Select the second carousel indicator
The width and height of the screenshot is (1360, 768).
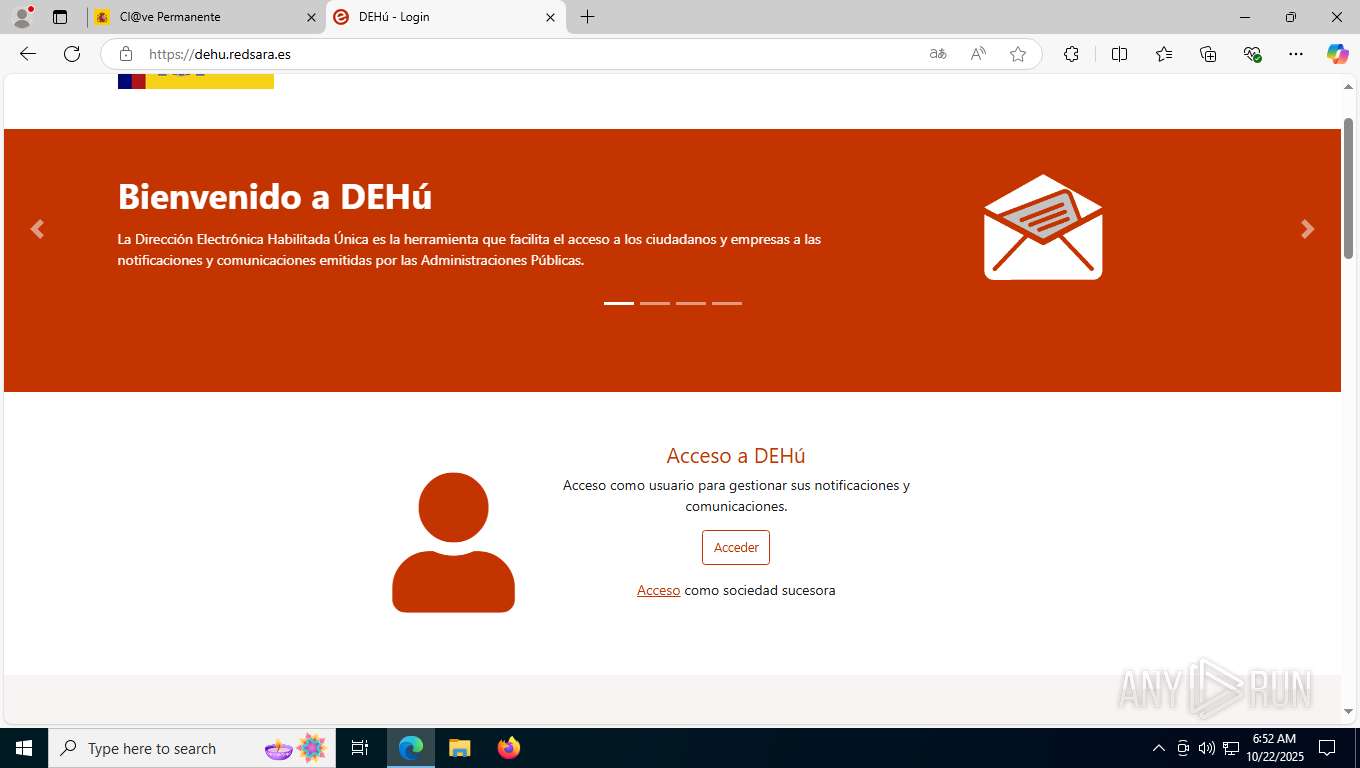click(x=655, y=303)
